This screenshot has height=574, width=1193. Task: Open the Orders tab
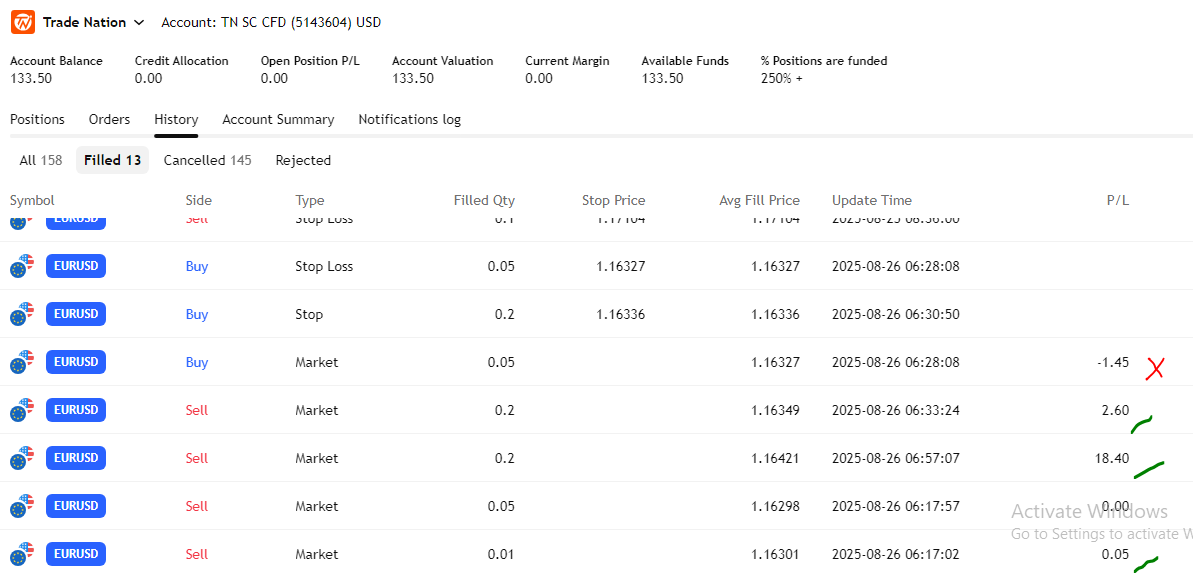[x=109, y=119]
